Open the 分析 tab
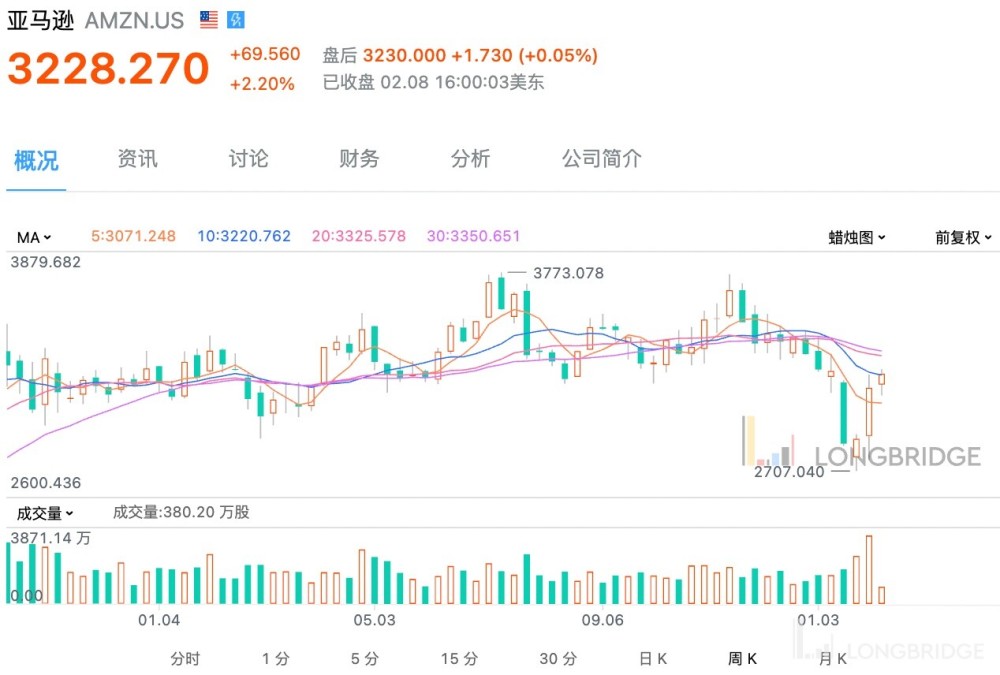 tap(470, 159)
